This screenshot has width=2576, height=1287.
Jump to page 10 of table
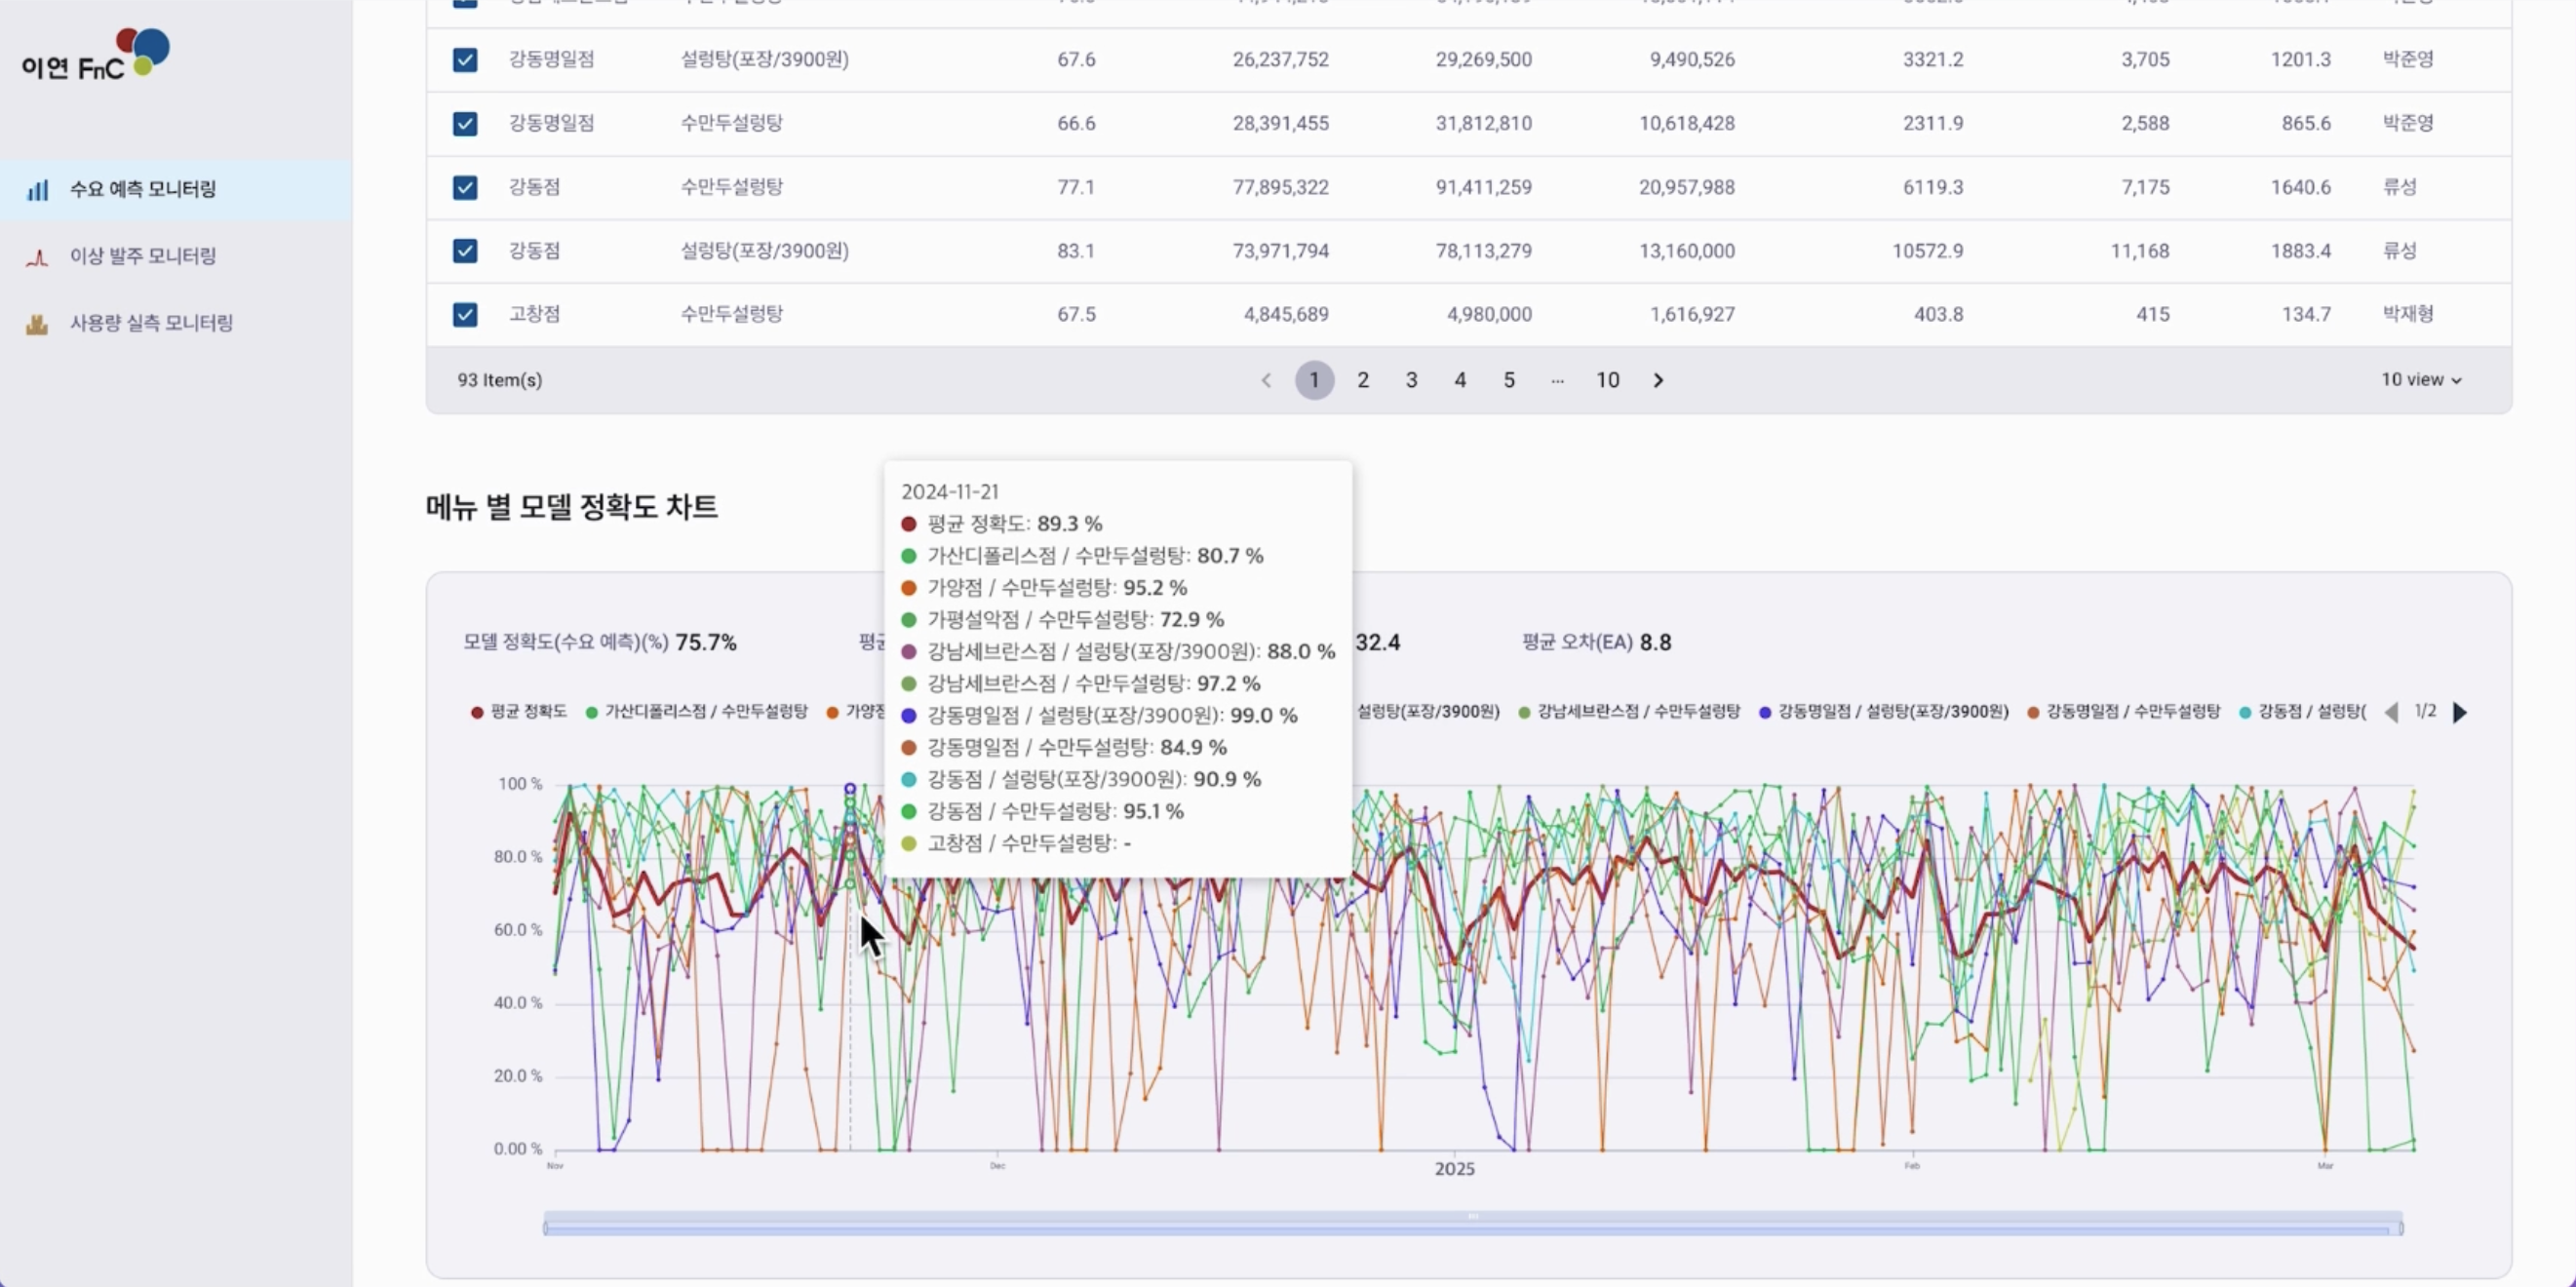click(x=1607, y=380)
